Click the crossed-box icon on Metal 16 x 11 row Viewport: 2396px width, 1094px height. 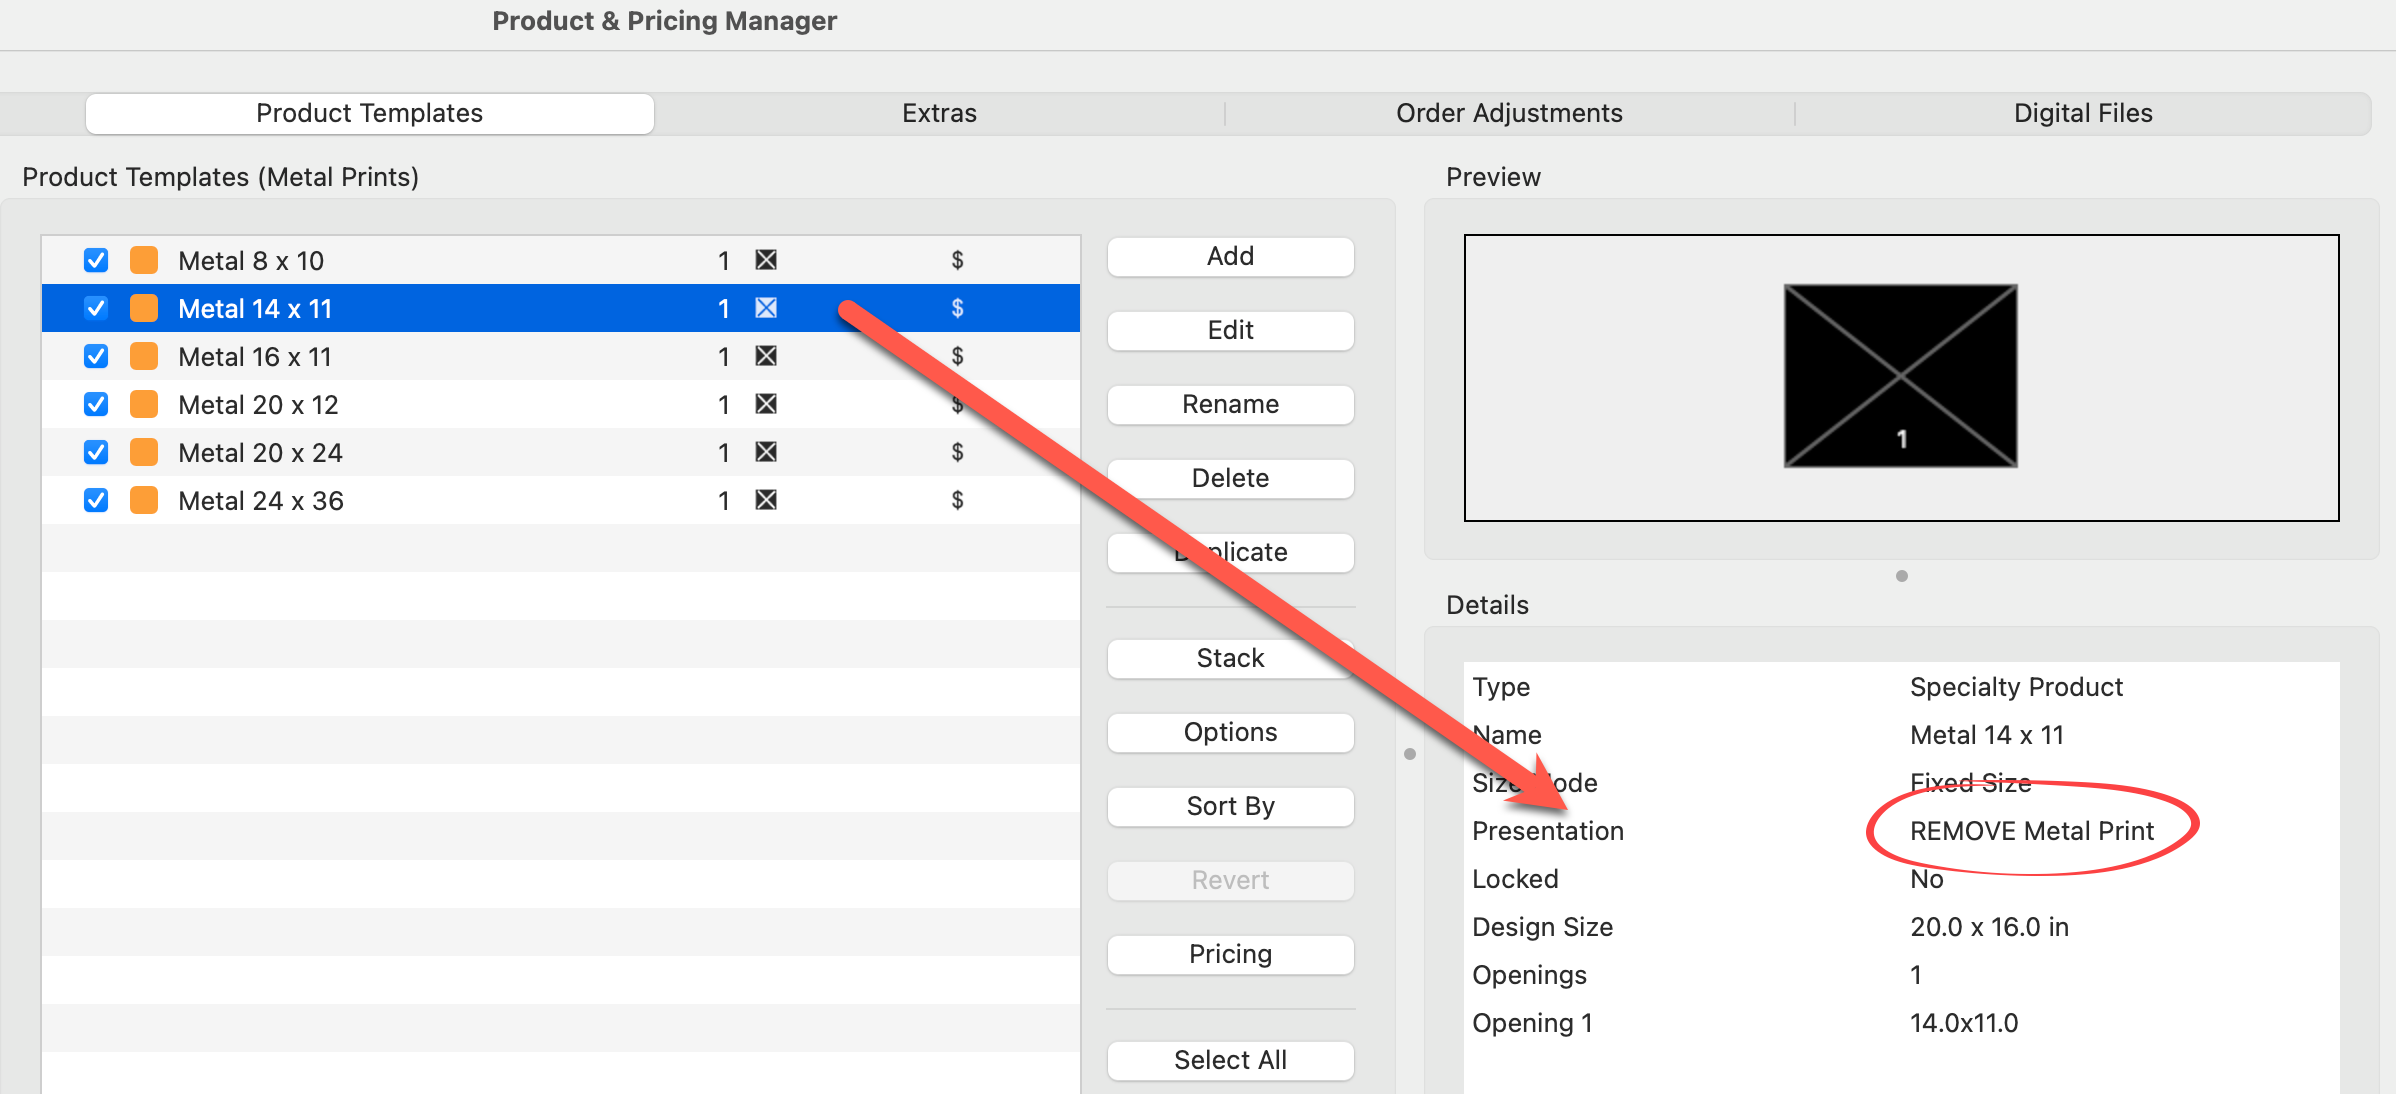766,356
